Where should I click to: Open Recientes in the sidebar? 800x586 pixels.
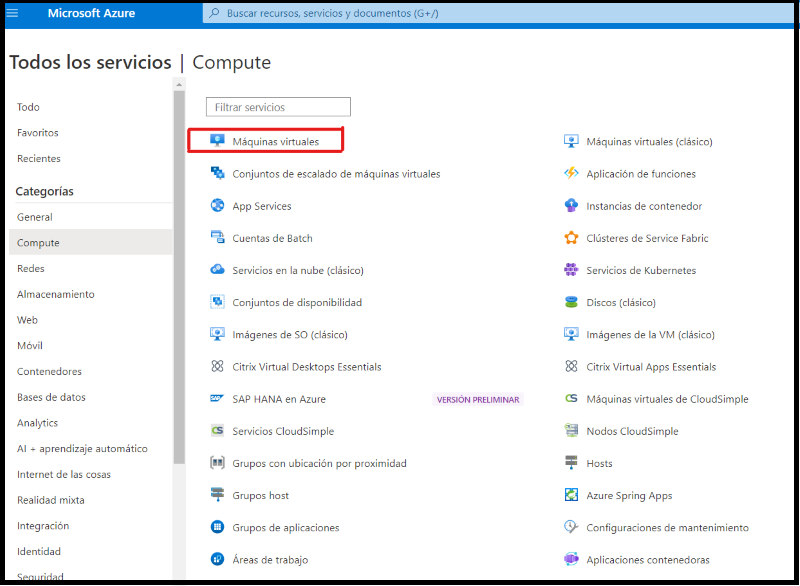tap(39, 159)
